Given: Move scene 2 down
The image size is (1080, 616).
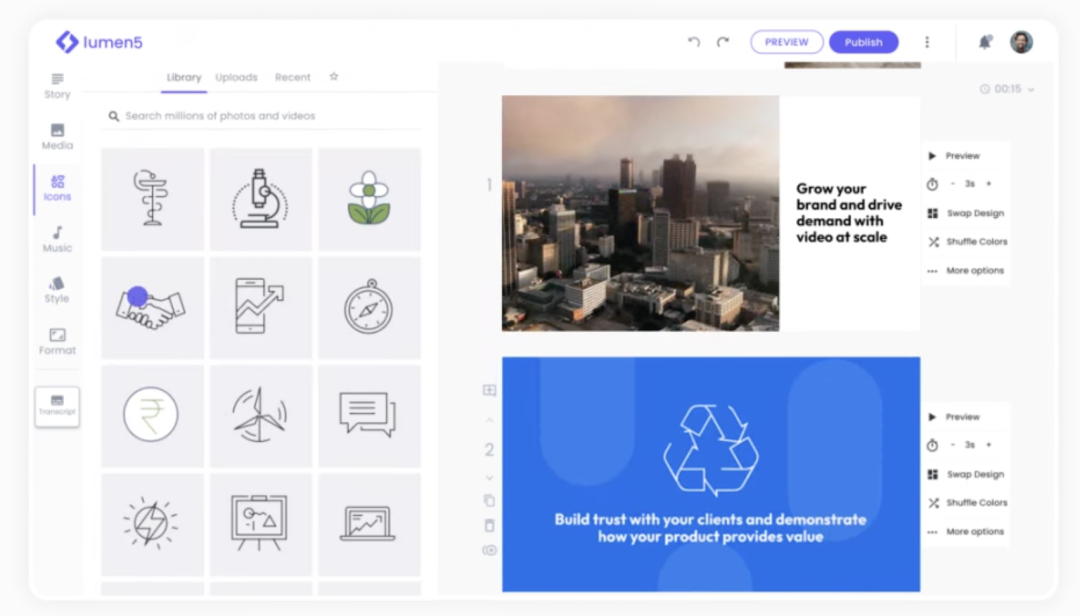Looking at the screenshot, I should (x=489, y=478).
